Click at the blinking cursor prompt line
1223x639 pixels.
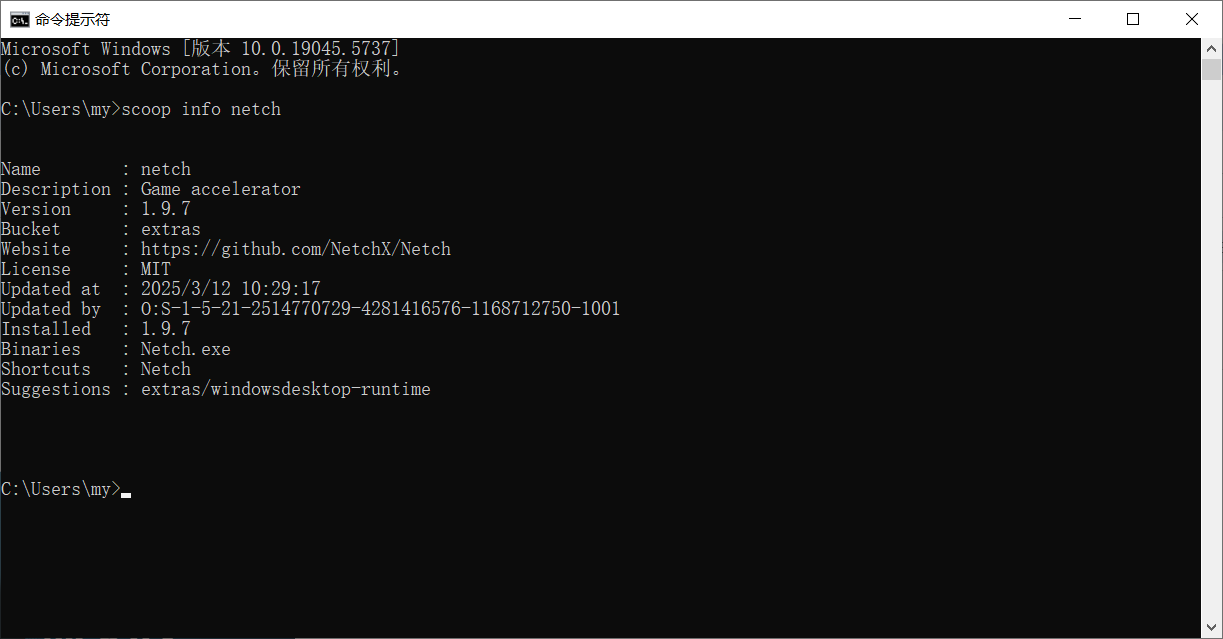coord(66,489)
